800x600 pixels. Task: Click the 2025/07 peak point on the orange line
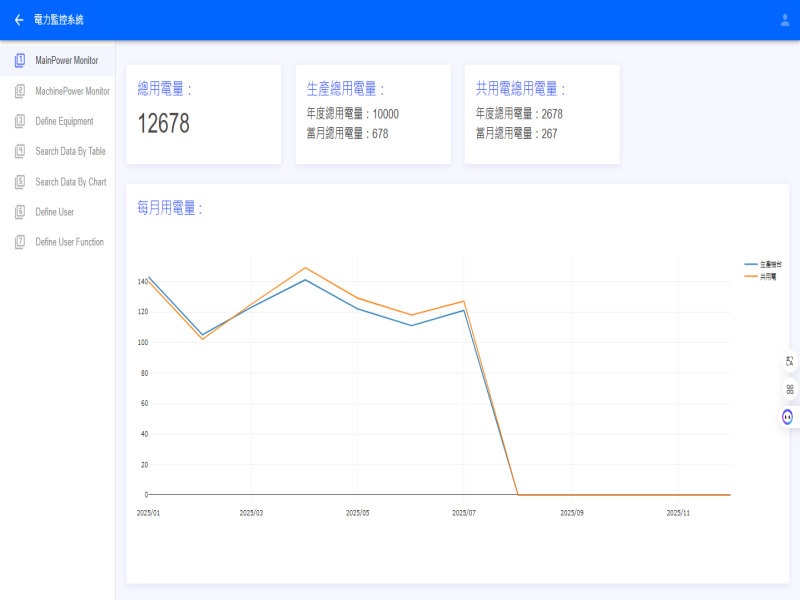coord(464,302)
